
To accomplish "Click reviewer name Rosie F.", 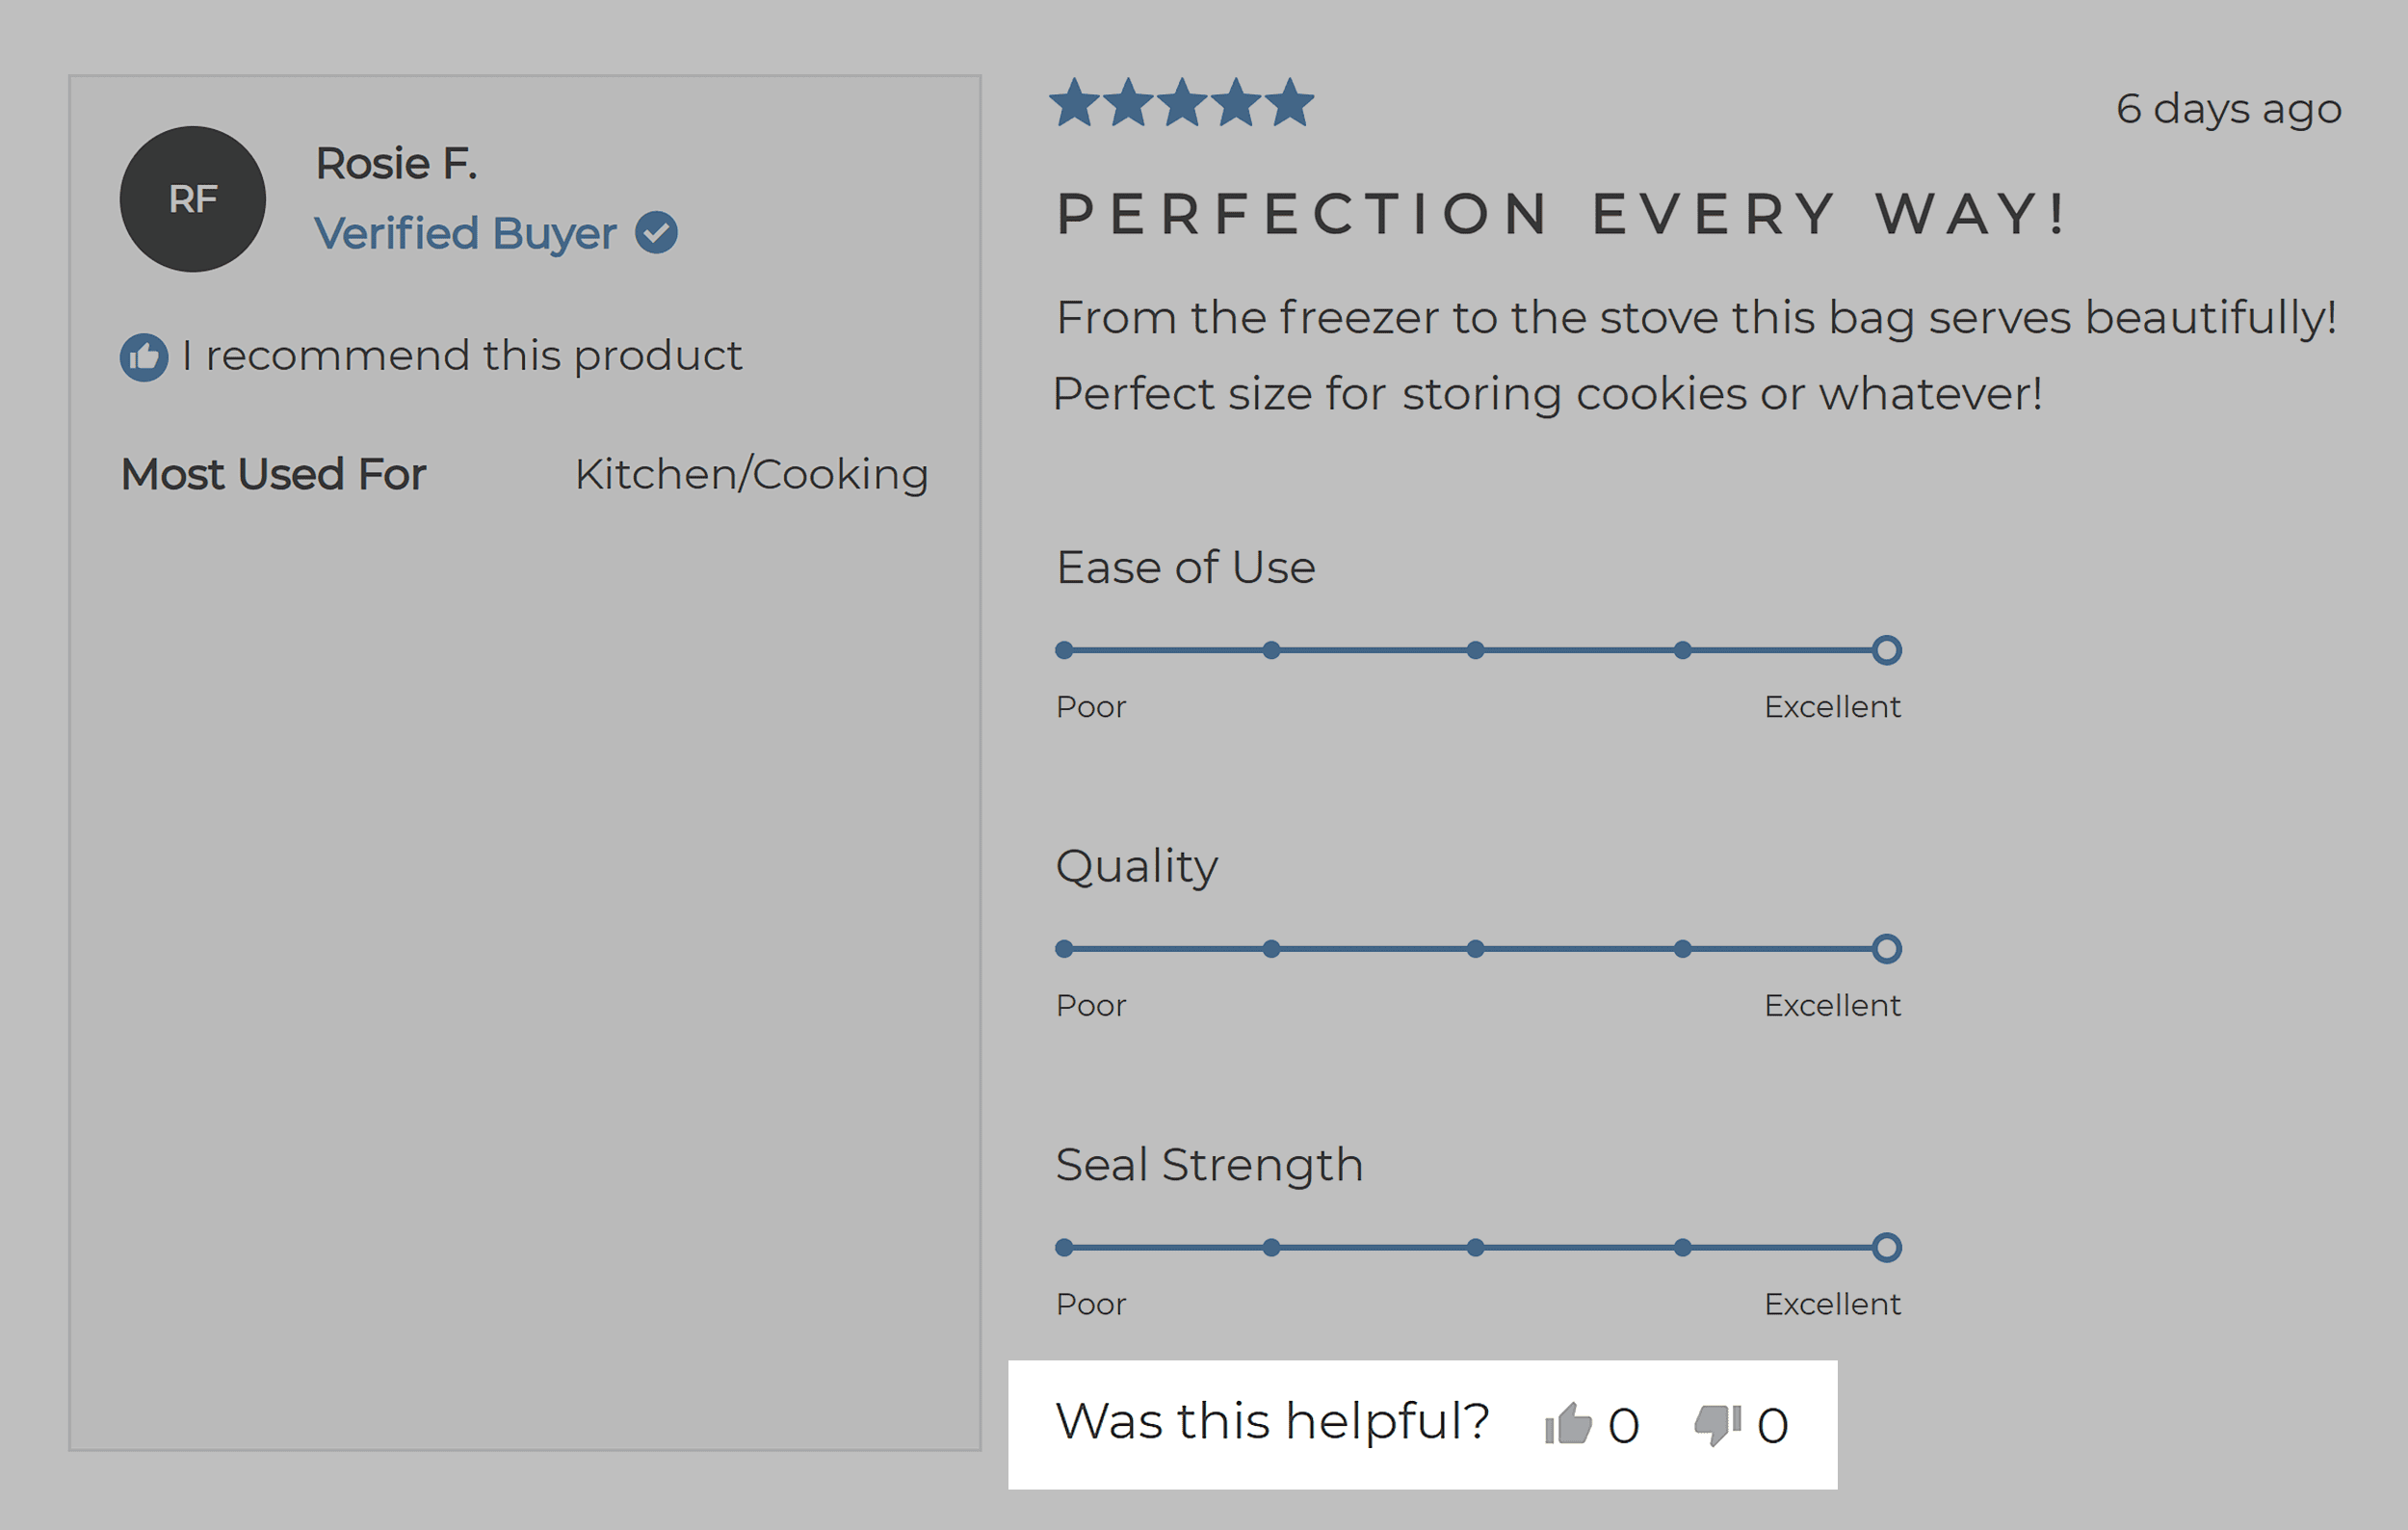I will click(396, 163).
